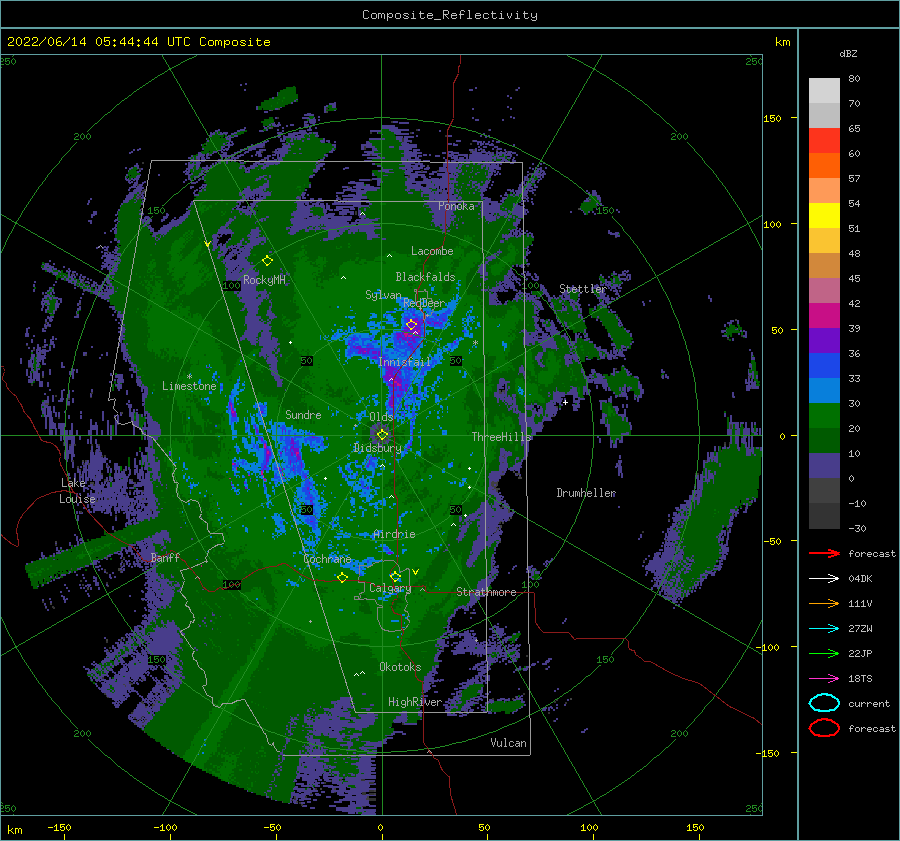
Task: Click the cyan 27ZW arrow in legend
Action: tap(824, 628)
